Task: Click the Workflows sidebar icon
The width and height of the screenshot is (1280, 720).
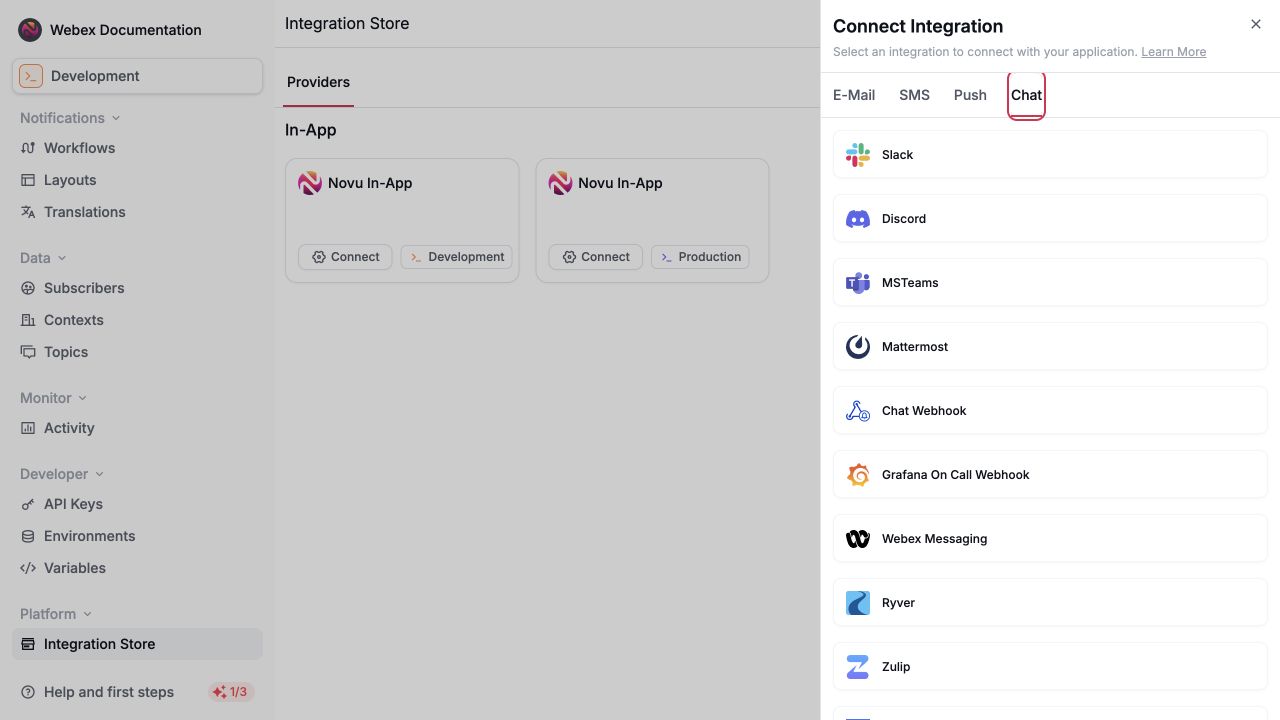Action: click(28, 148)
